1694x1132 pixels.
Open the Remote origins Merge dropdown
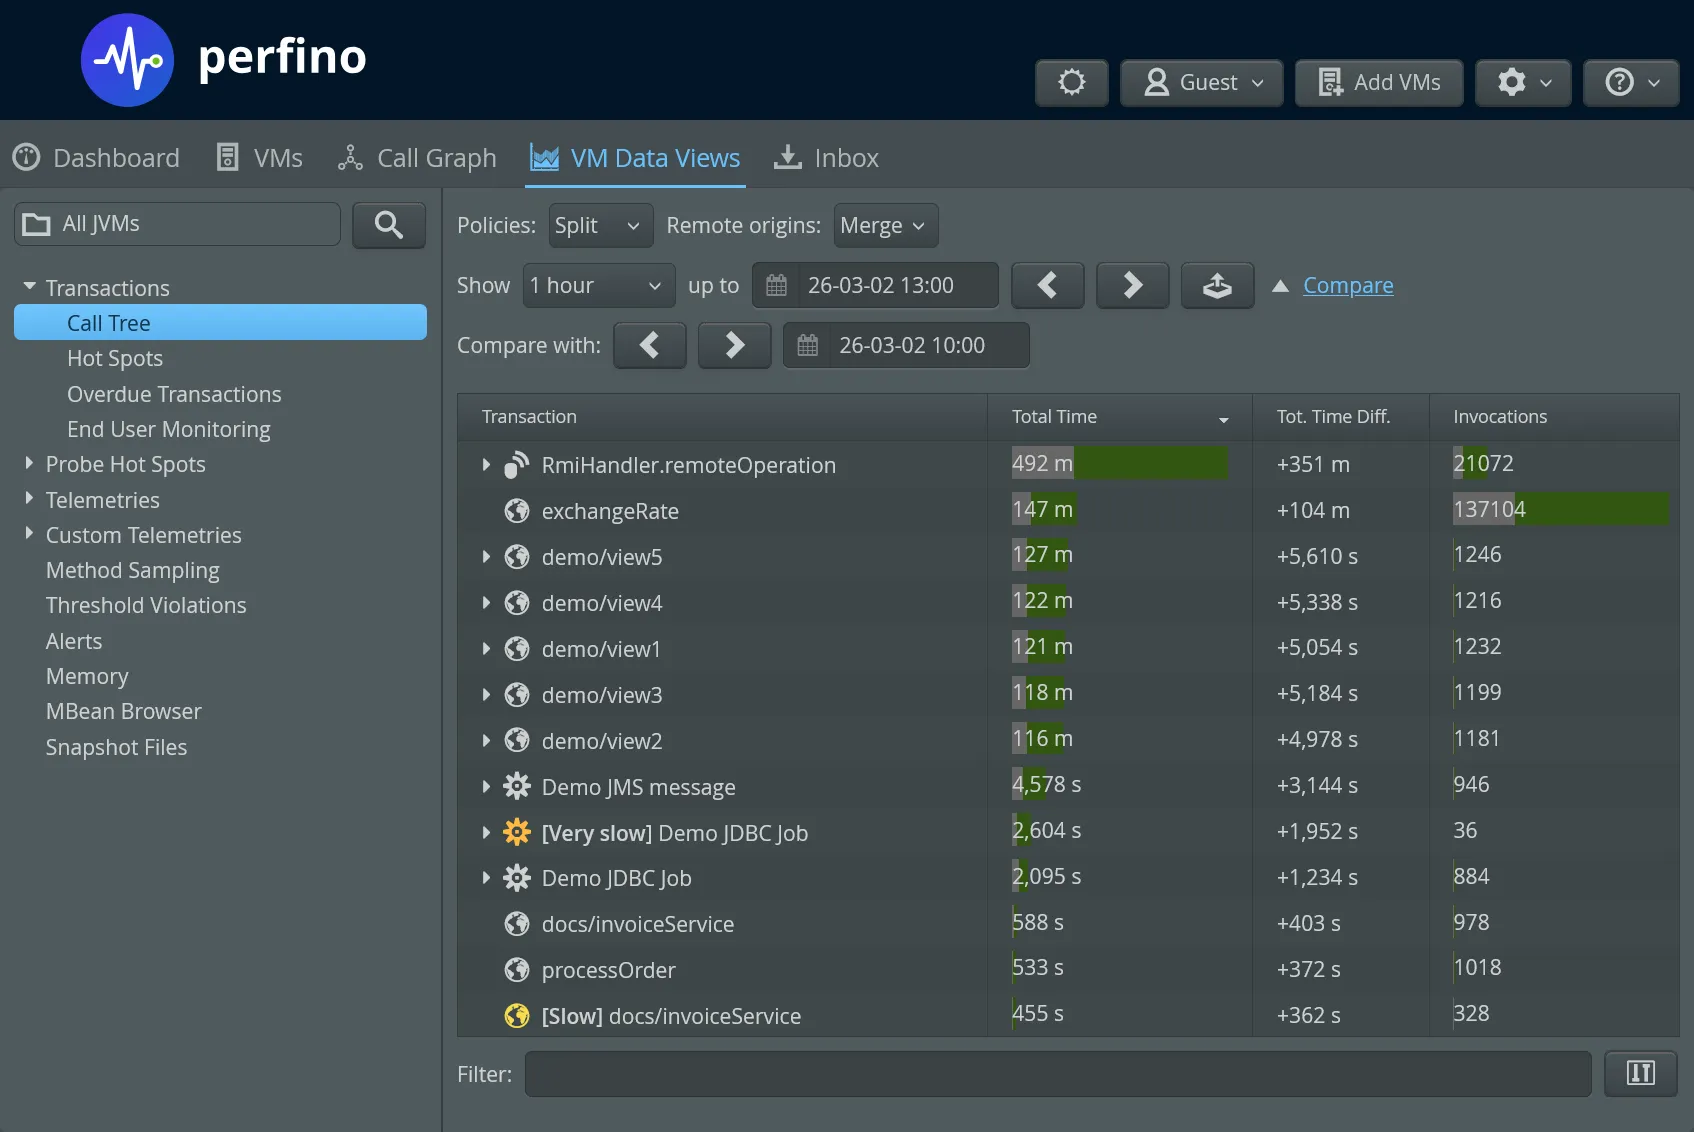click(x=883, y=225)
